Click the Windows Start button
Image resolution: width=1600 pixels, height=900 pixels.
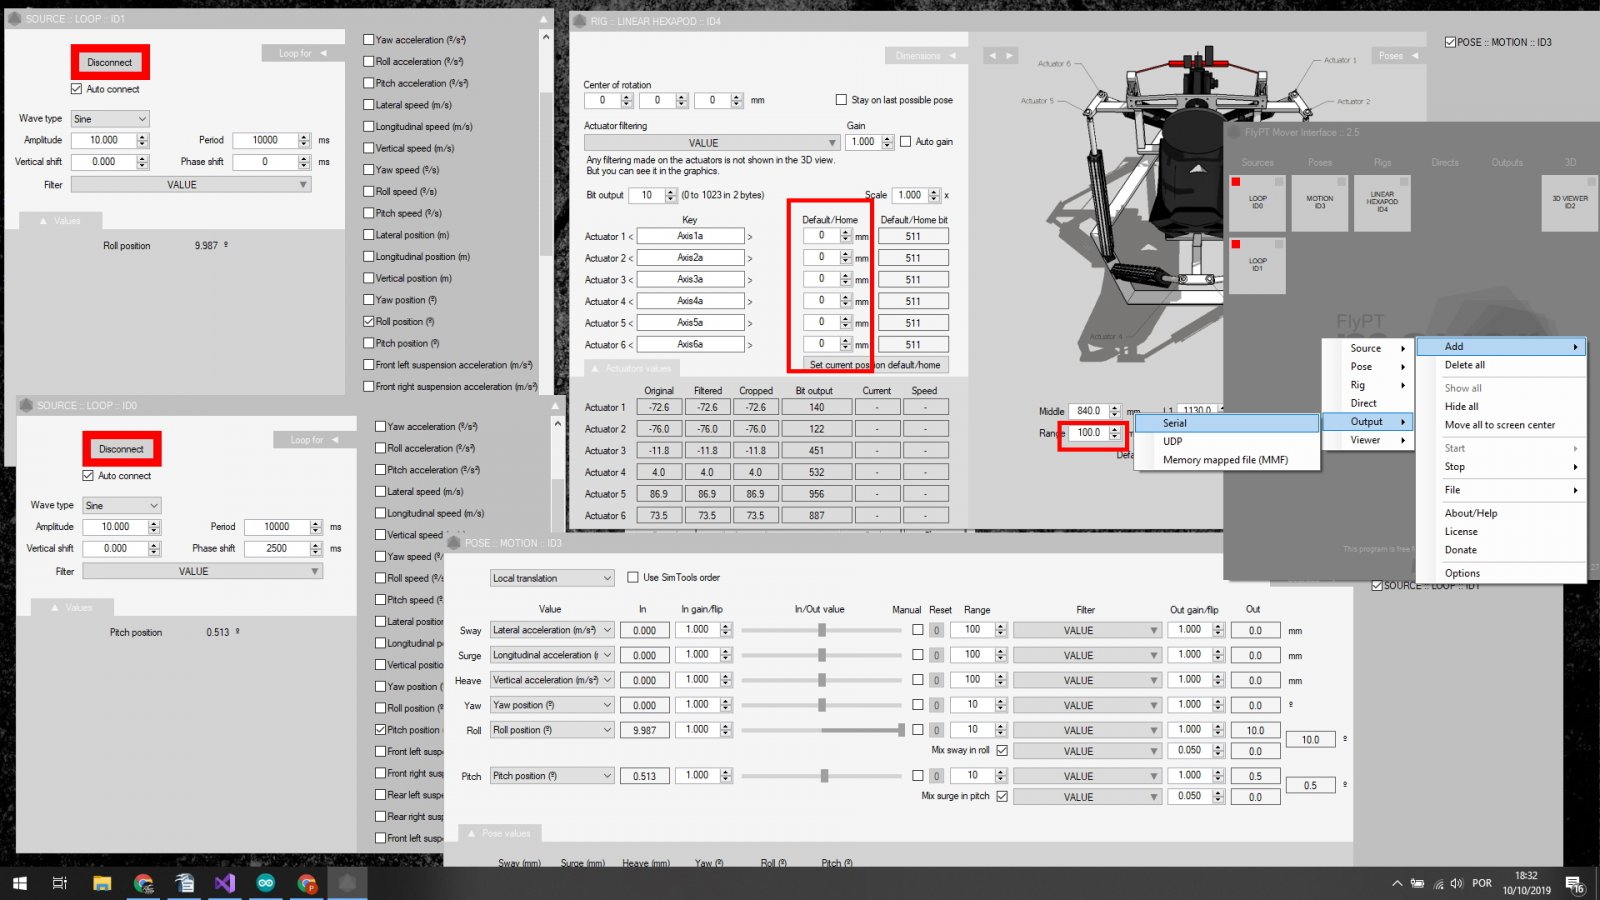pyautogui.click(x=19, y=883)
